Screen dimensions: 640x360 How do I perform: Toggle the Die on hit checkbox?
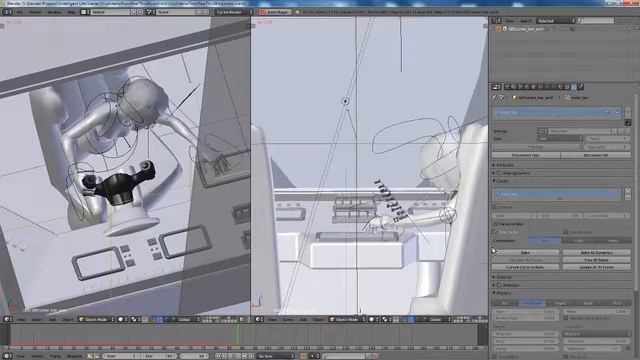[566, 357]
